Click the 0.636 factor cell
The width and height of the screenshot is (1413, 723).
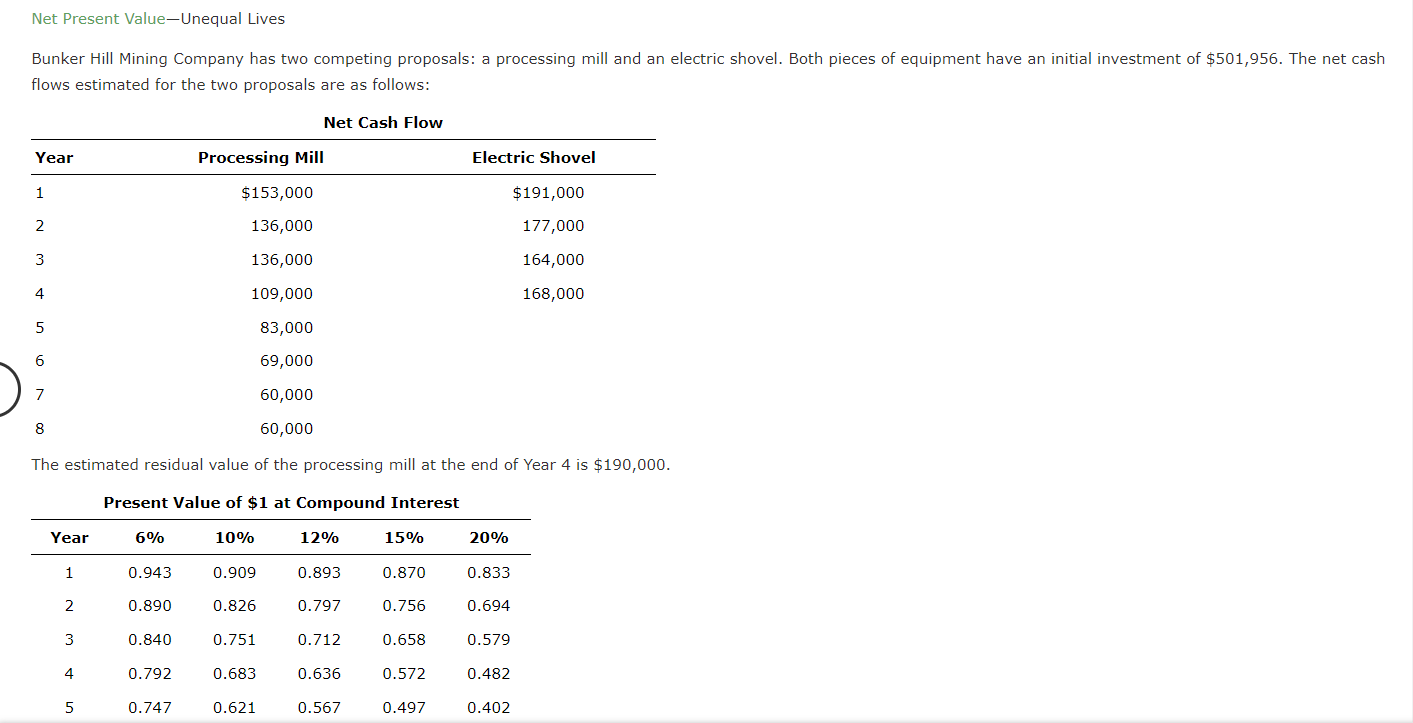pos(319,674)
